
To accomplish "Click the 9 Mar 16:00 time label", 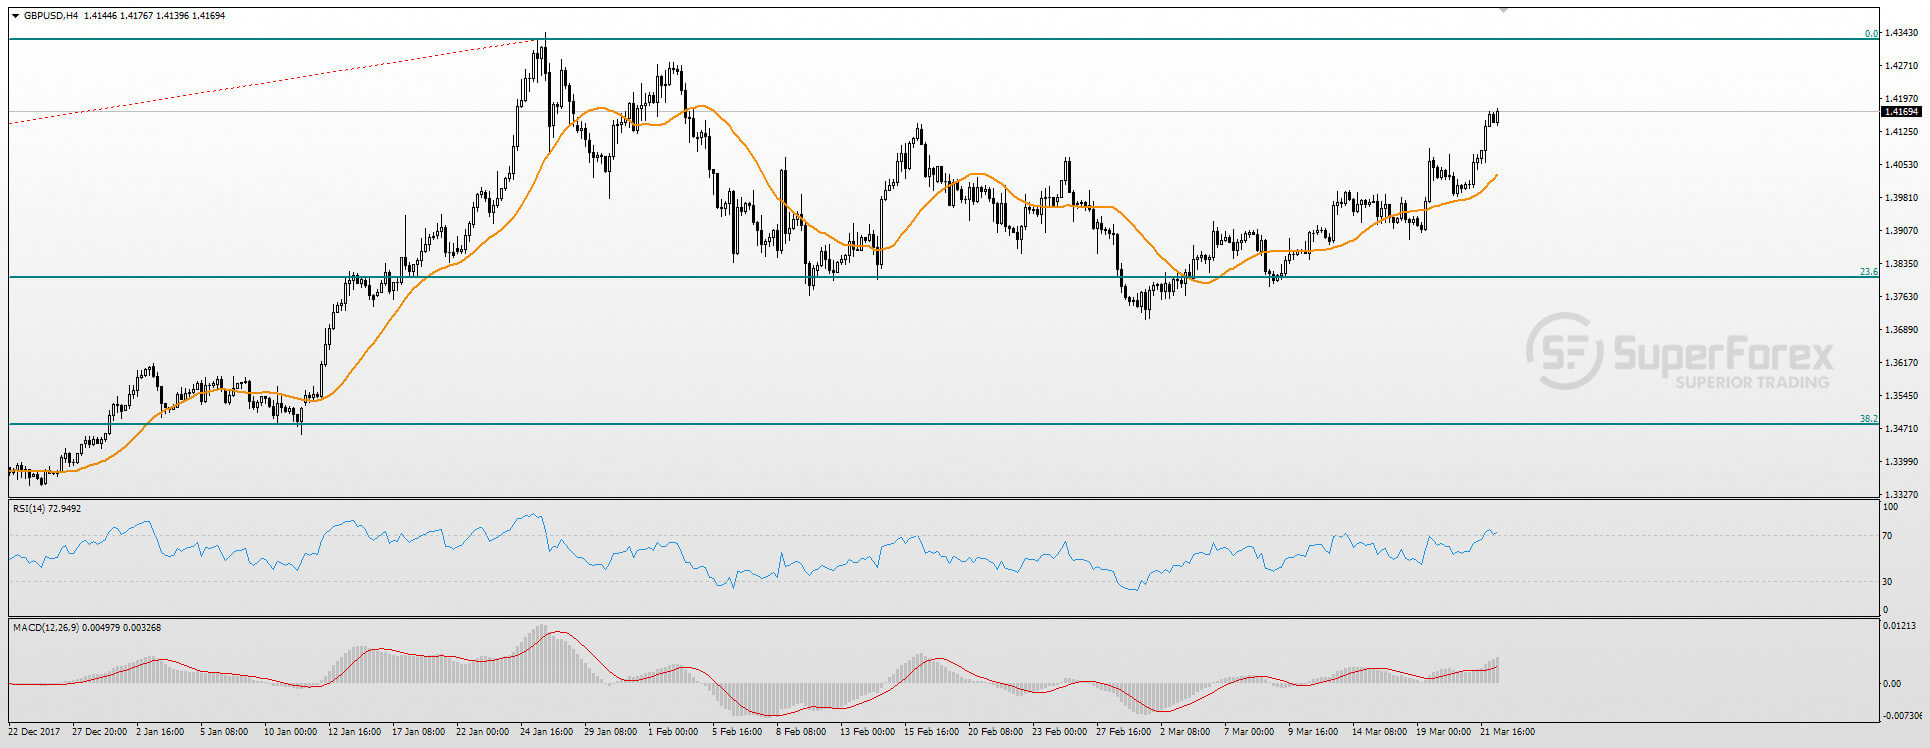I will (1313, 732).
